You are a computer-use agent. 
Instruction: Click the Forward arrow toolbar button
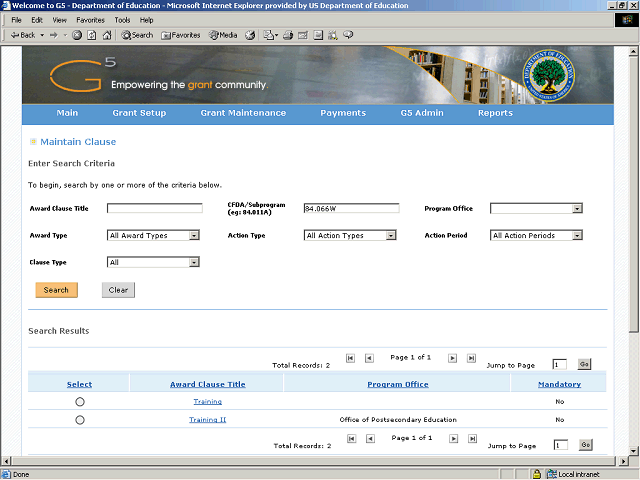coord(54,35)
